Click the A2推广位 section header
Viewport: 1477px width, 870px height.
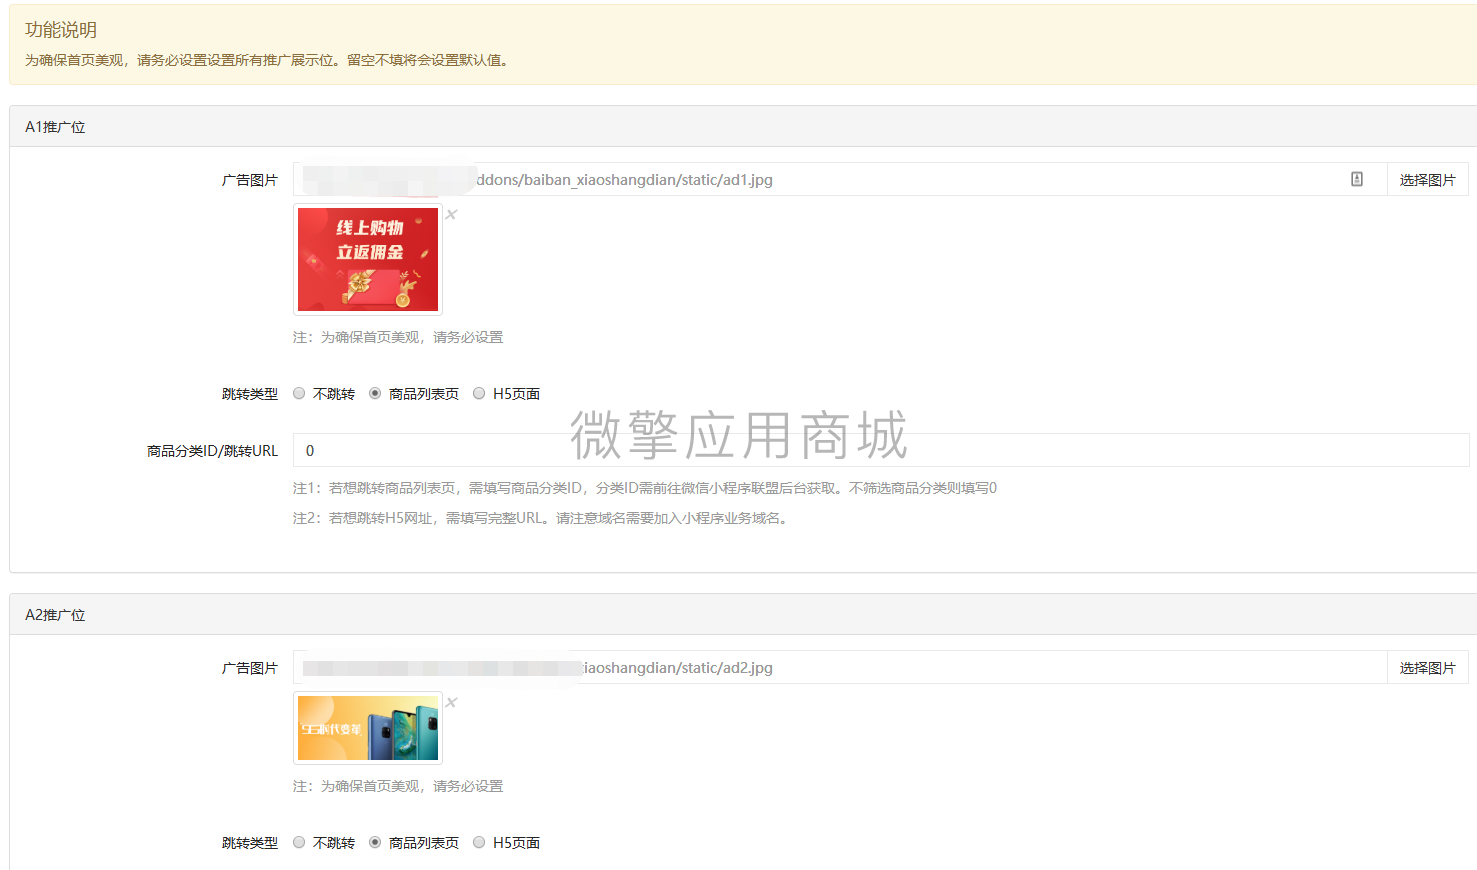[55, 614]
